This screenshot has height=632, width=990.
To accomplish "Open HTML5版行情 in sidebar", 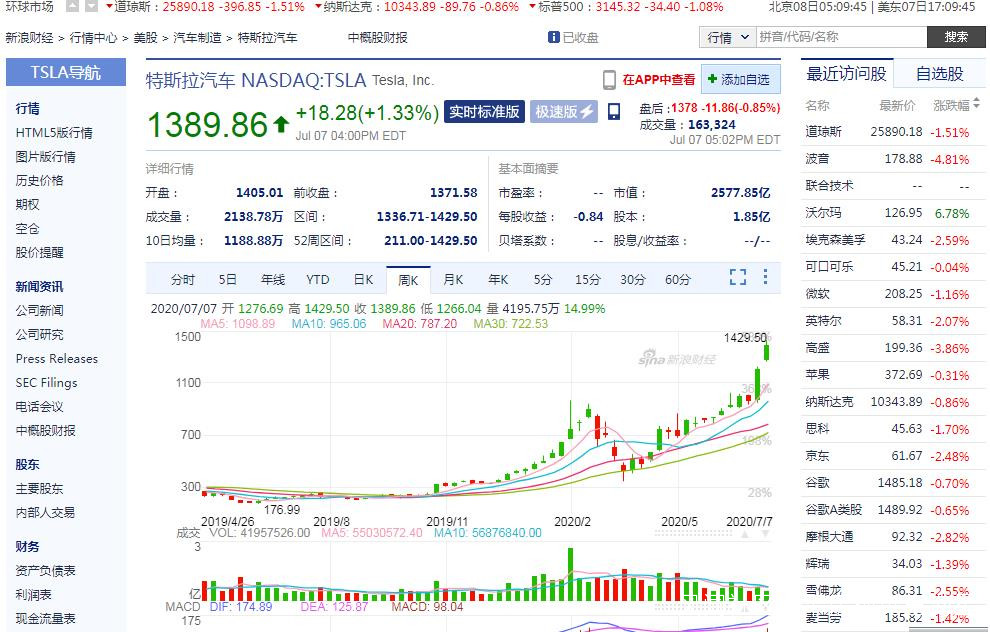I will [x=54, y=133].
